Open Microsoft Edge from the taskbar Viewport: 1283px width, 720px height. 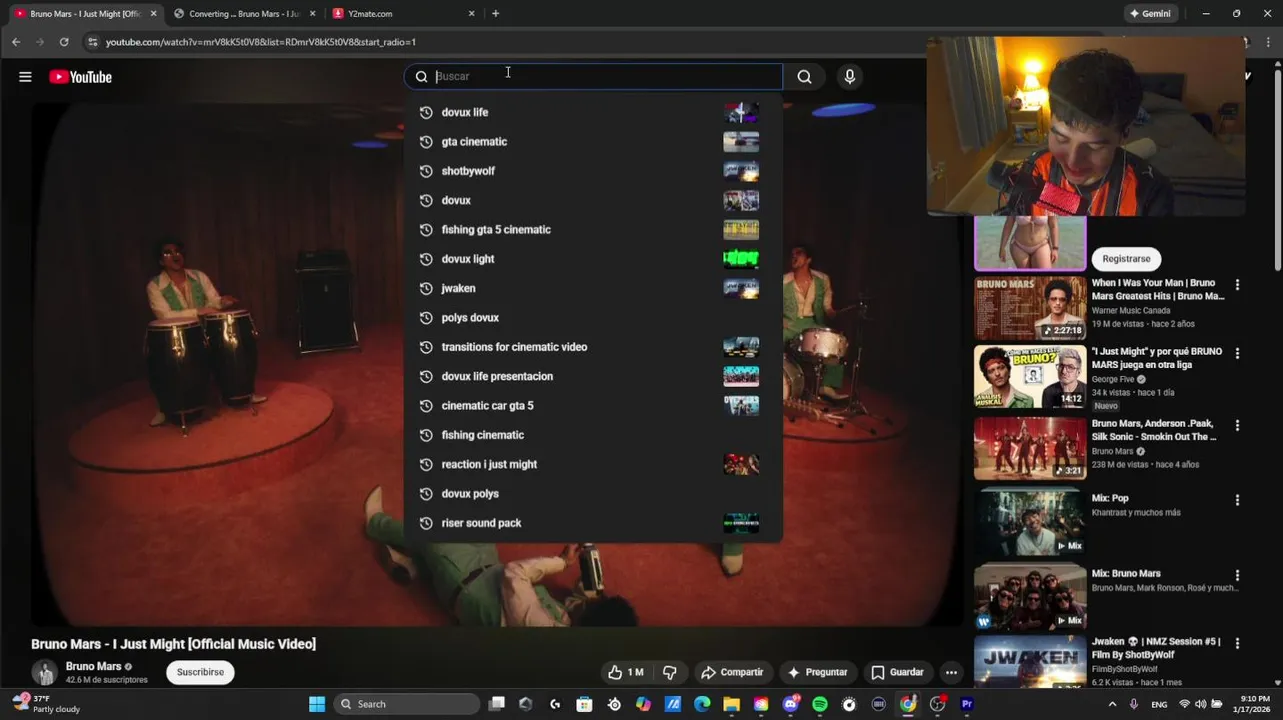point(702,704)
